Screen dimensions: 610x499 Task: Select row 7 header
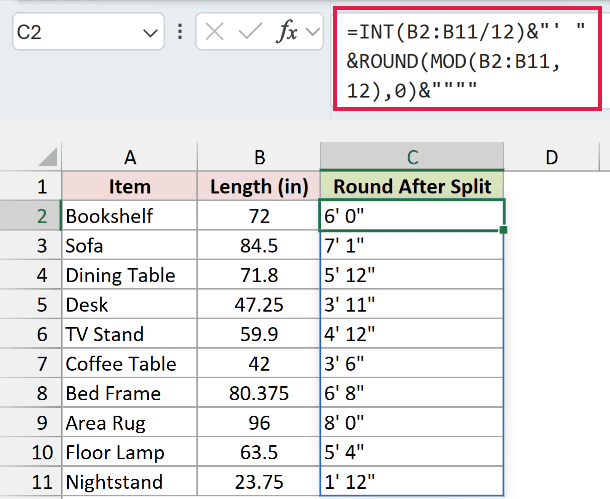click(x=31, y=364)
